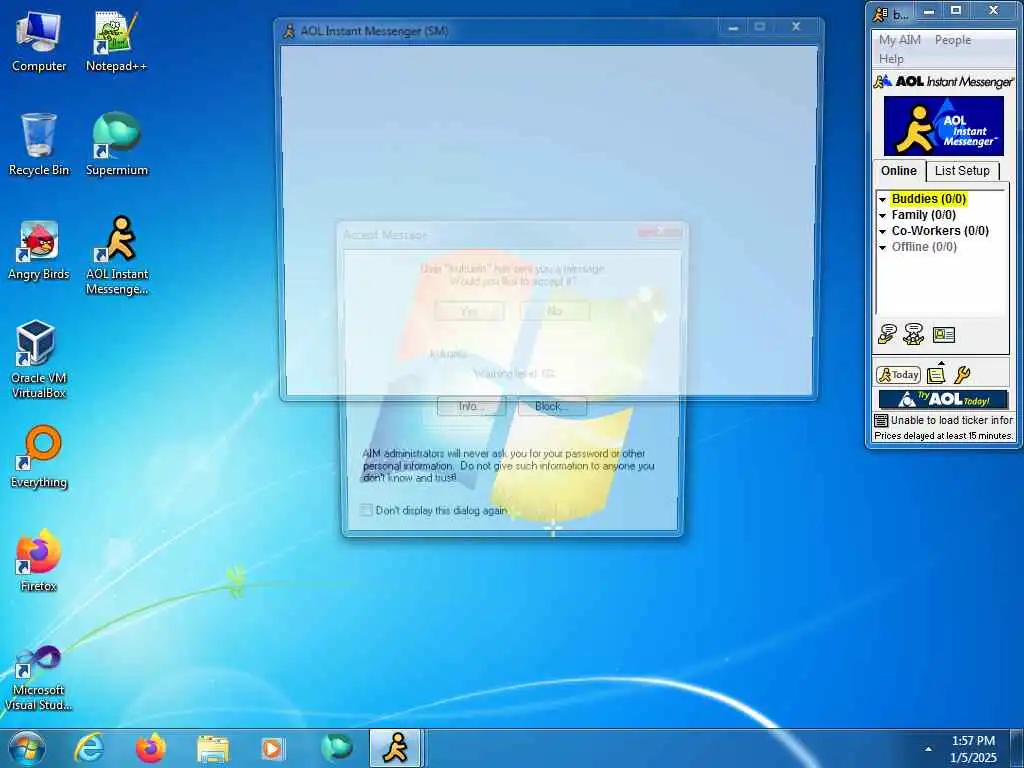Show hidden icons in system tray
The width and height of the screenshot is (1024, 768).
coord(928,749)
